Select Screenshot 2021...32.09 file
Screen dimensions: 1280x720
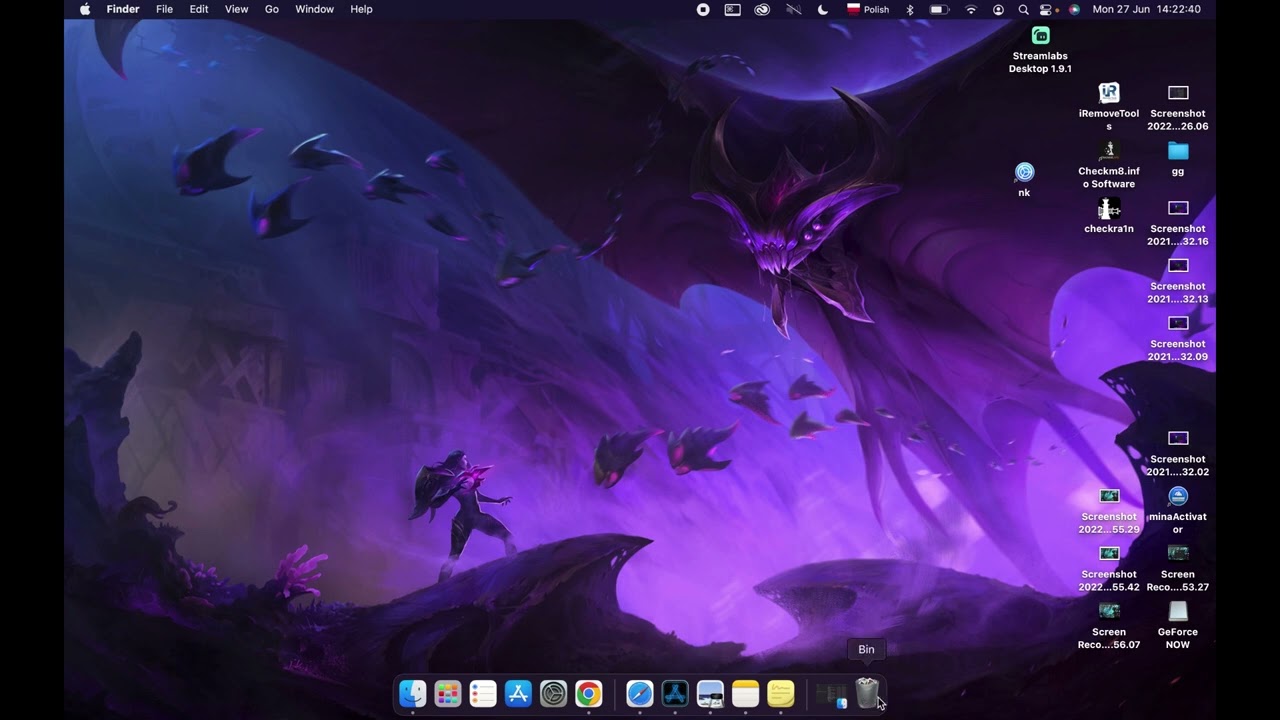[x=1178, y=323]
